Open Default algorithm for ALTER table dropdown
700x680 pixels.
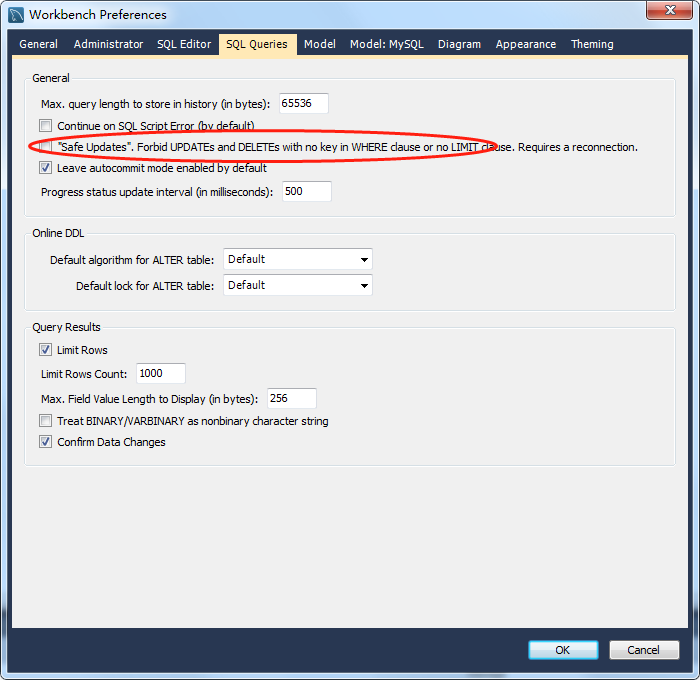click(x=297, y=259)
